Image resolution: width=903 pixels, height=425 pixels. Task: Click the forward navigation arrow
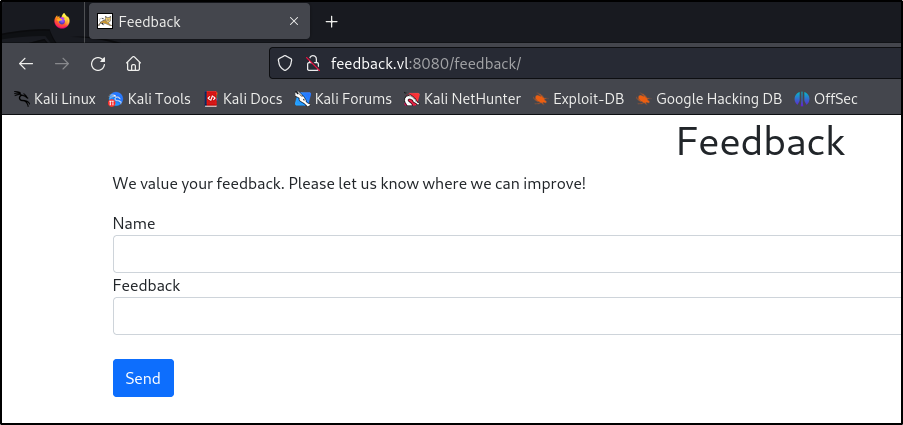click(x=62, y=64)
